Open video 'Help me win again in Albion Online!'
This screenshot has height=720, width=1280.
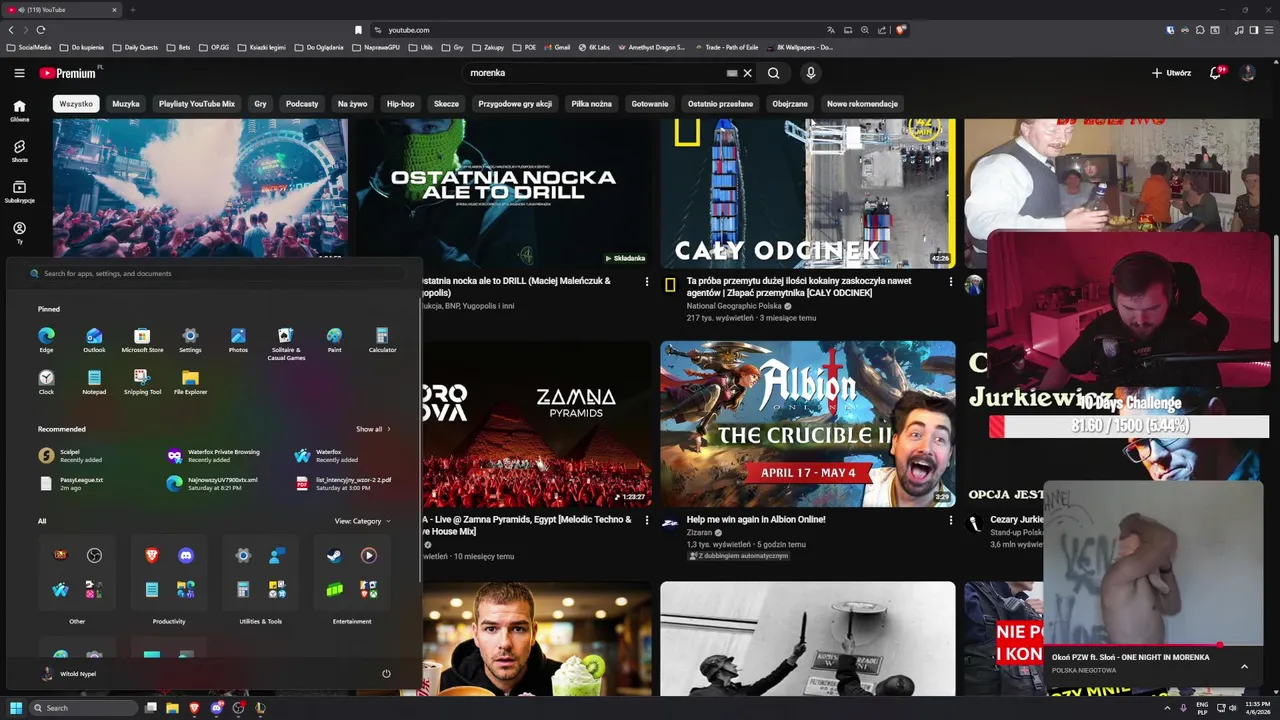756,520
